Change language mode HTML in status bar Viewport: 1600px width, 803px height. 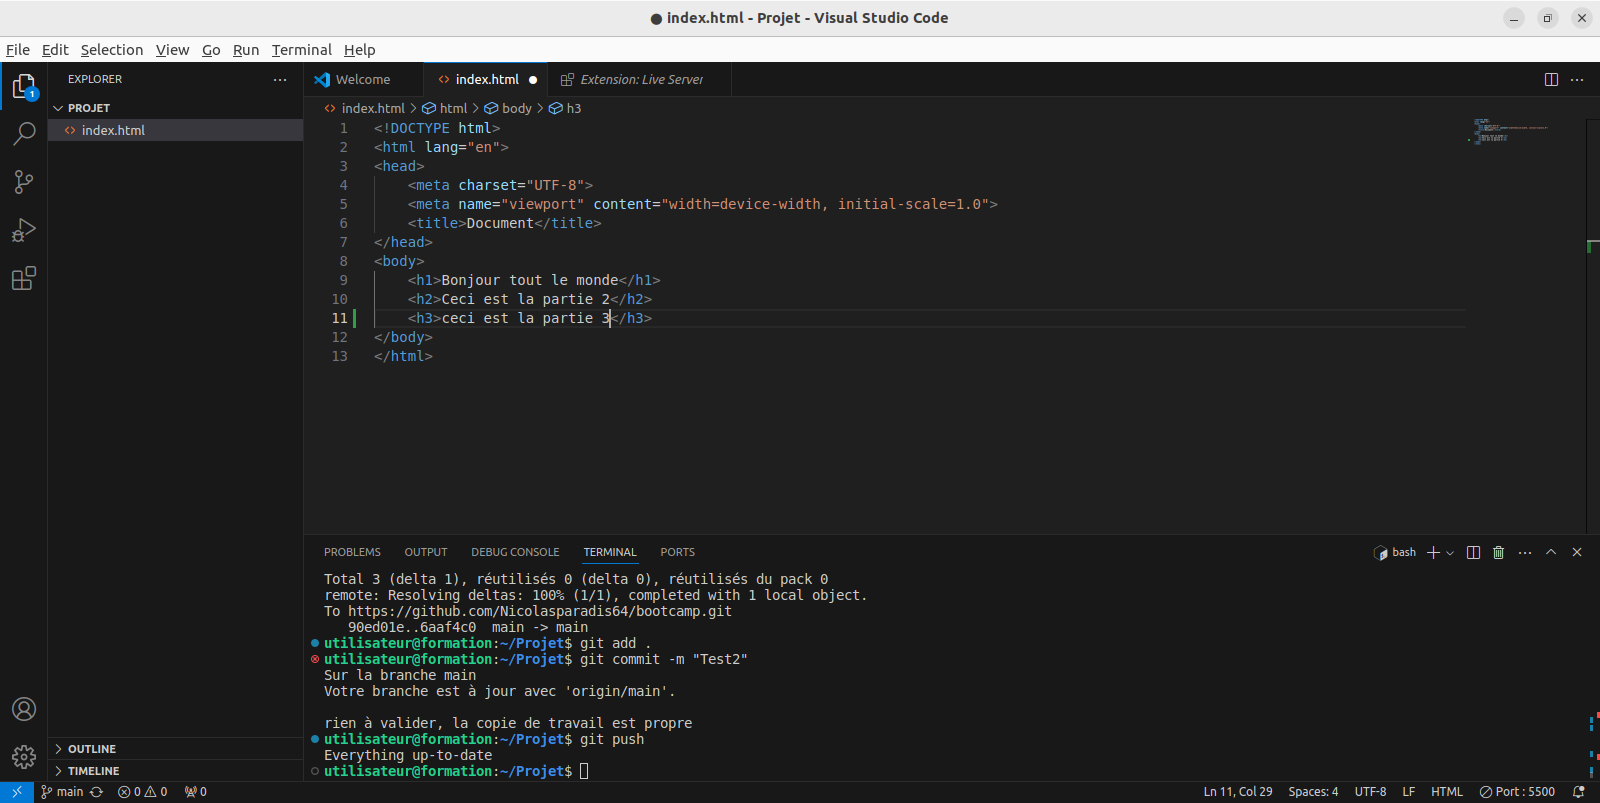pos(1446,792)
